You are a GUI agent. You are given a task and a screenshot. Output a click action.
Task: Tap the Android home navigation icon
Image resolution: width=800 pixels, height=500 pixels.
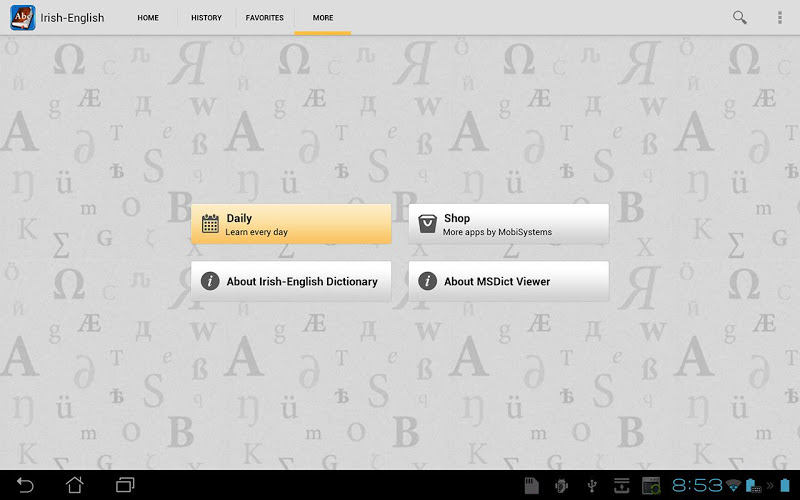click(x=74, y=485)
